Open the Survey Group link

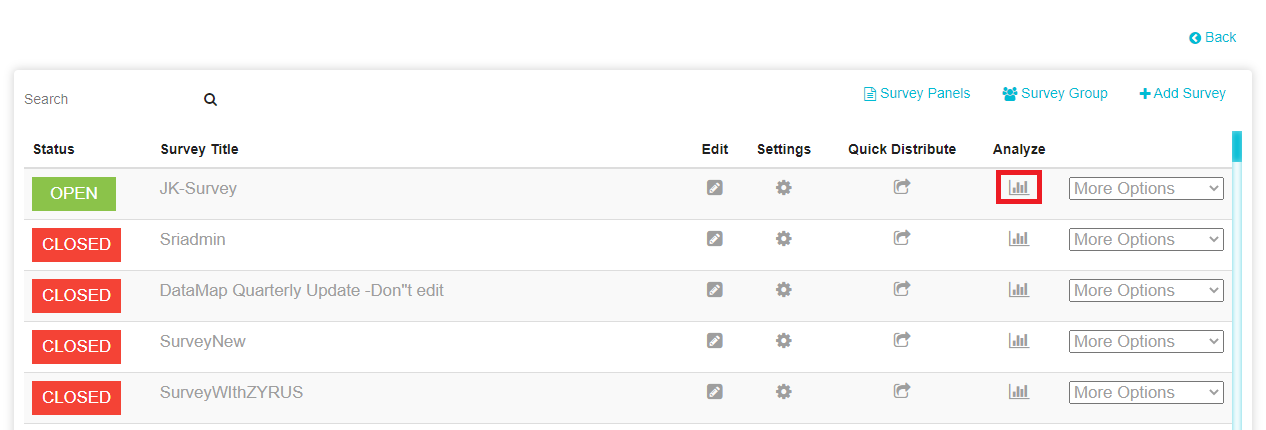(x=1055, y=93)
